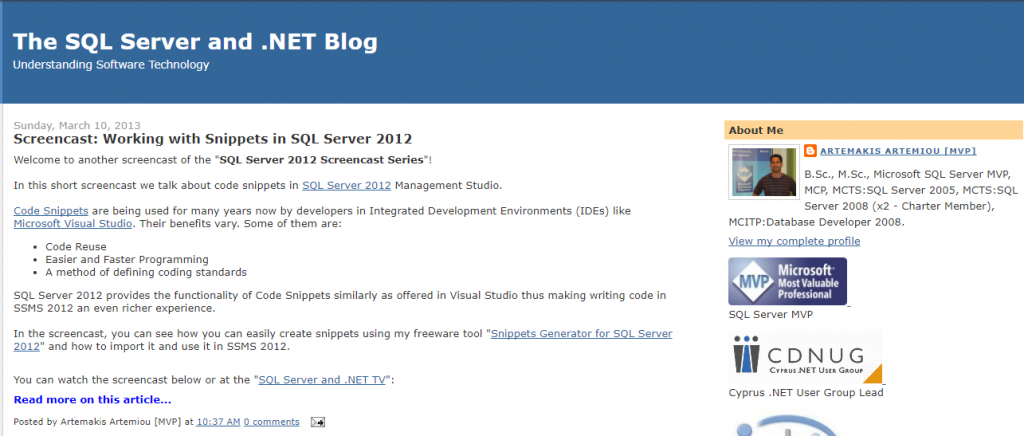Image resolution: width=1024 pixels, height=436 pixels.
Task: Select A method of defining coding standards
Action: pyautogui.click(x=146, y=272)
